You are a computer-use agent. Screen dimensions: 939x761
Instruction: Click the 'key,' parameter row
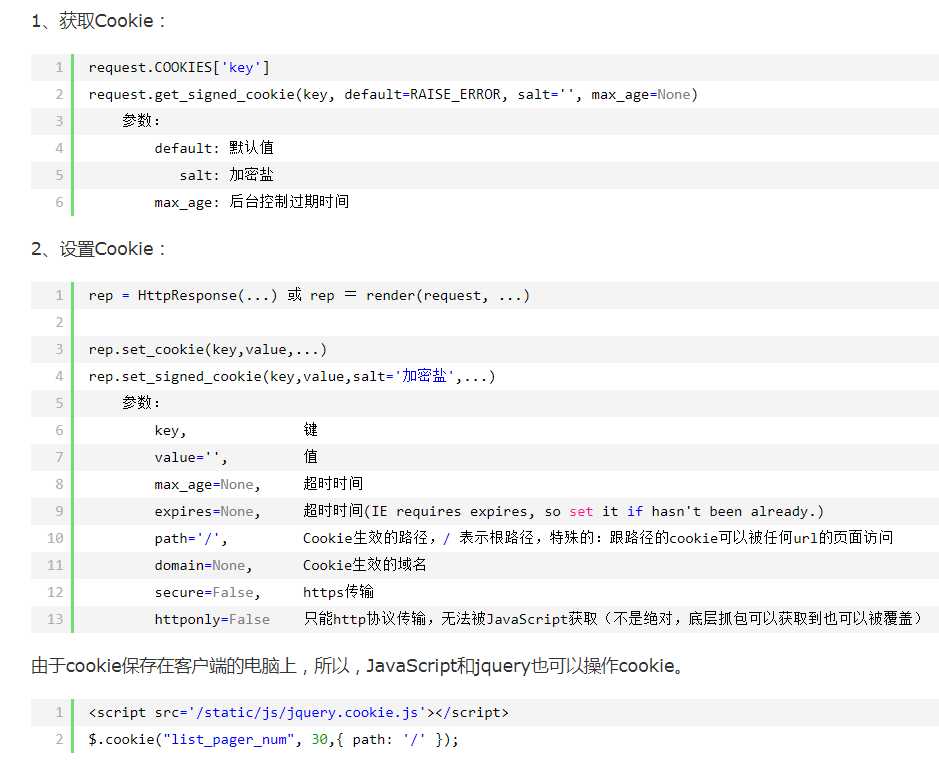click(236, 430)
